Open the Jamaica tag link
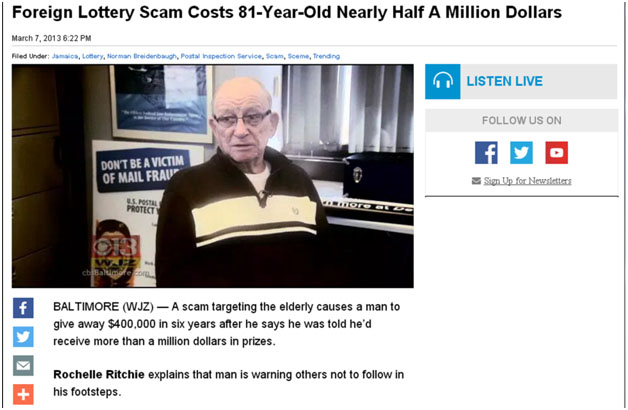The image size is (628, 410). click(65, 56)
